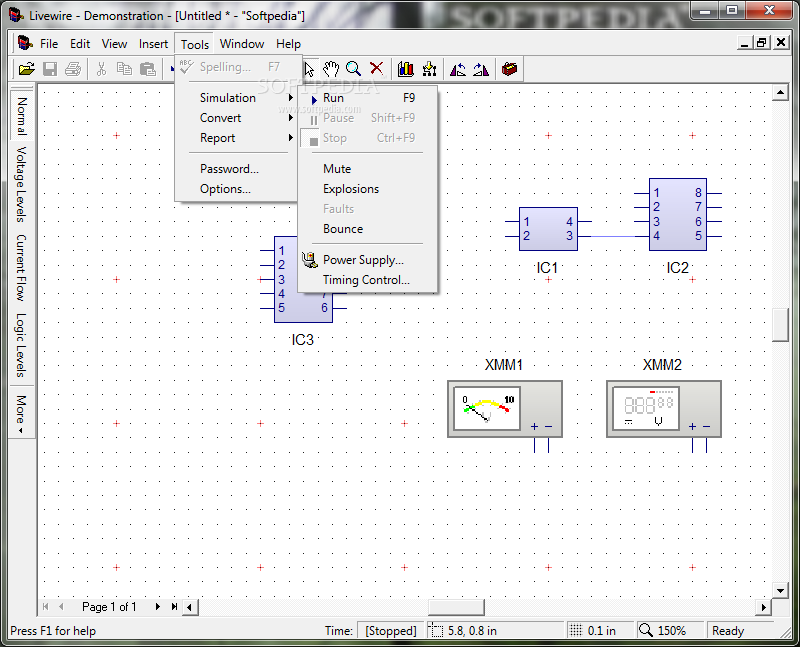Run the simulation from submenu

tap(367, 98)
